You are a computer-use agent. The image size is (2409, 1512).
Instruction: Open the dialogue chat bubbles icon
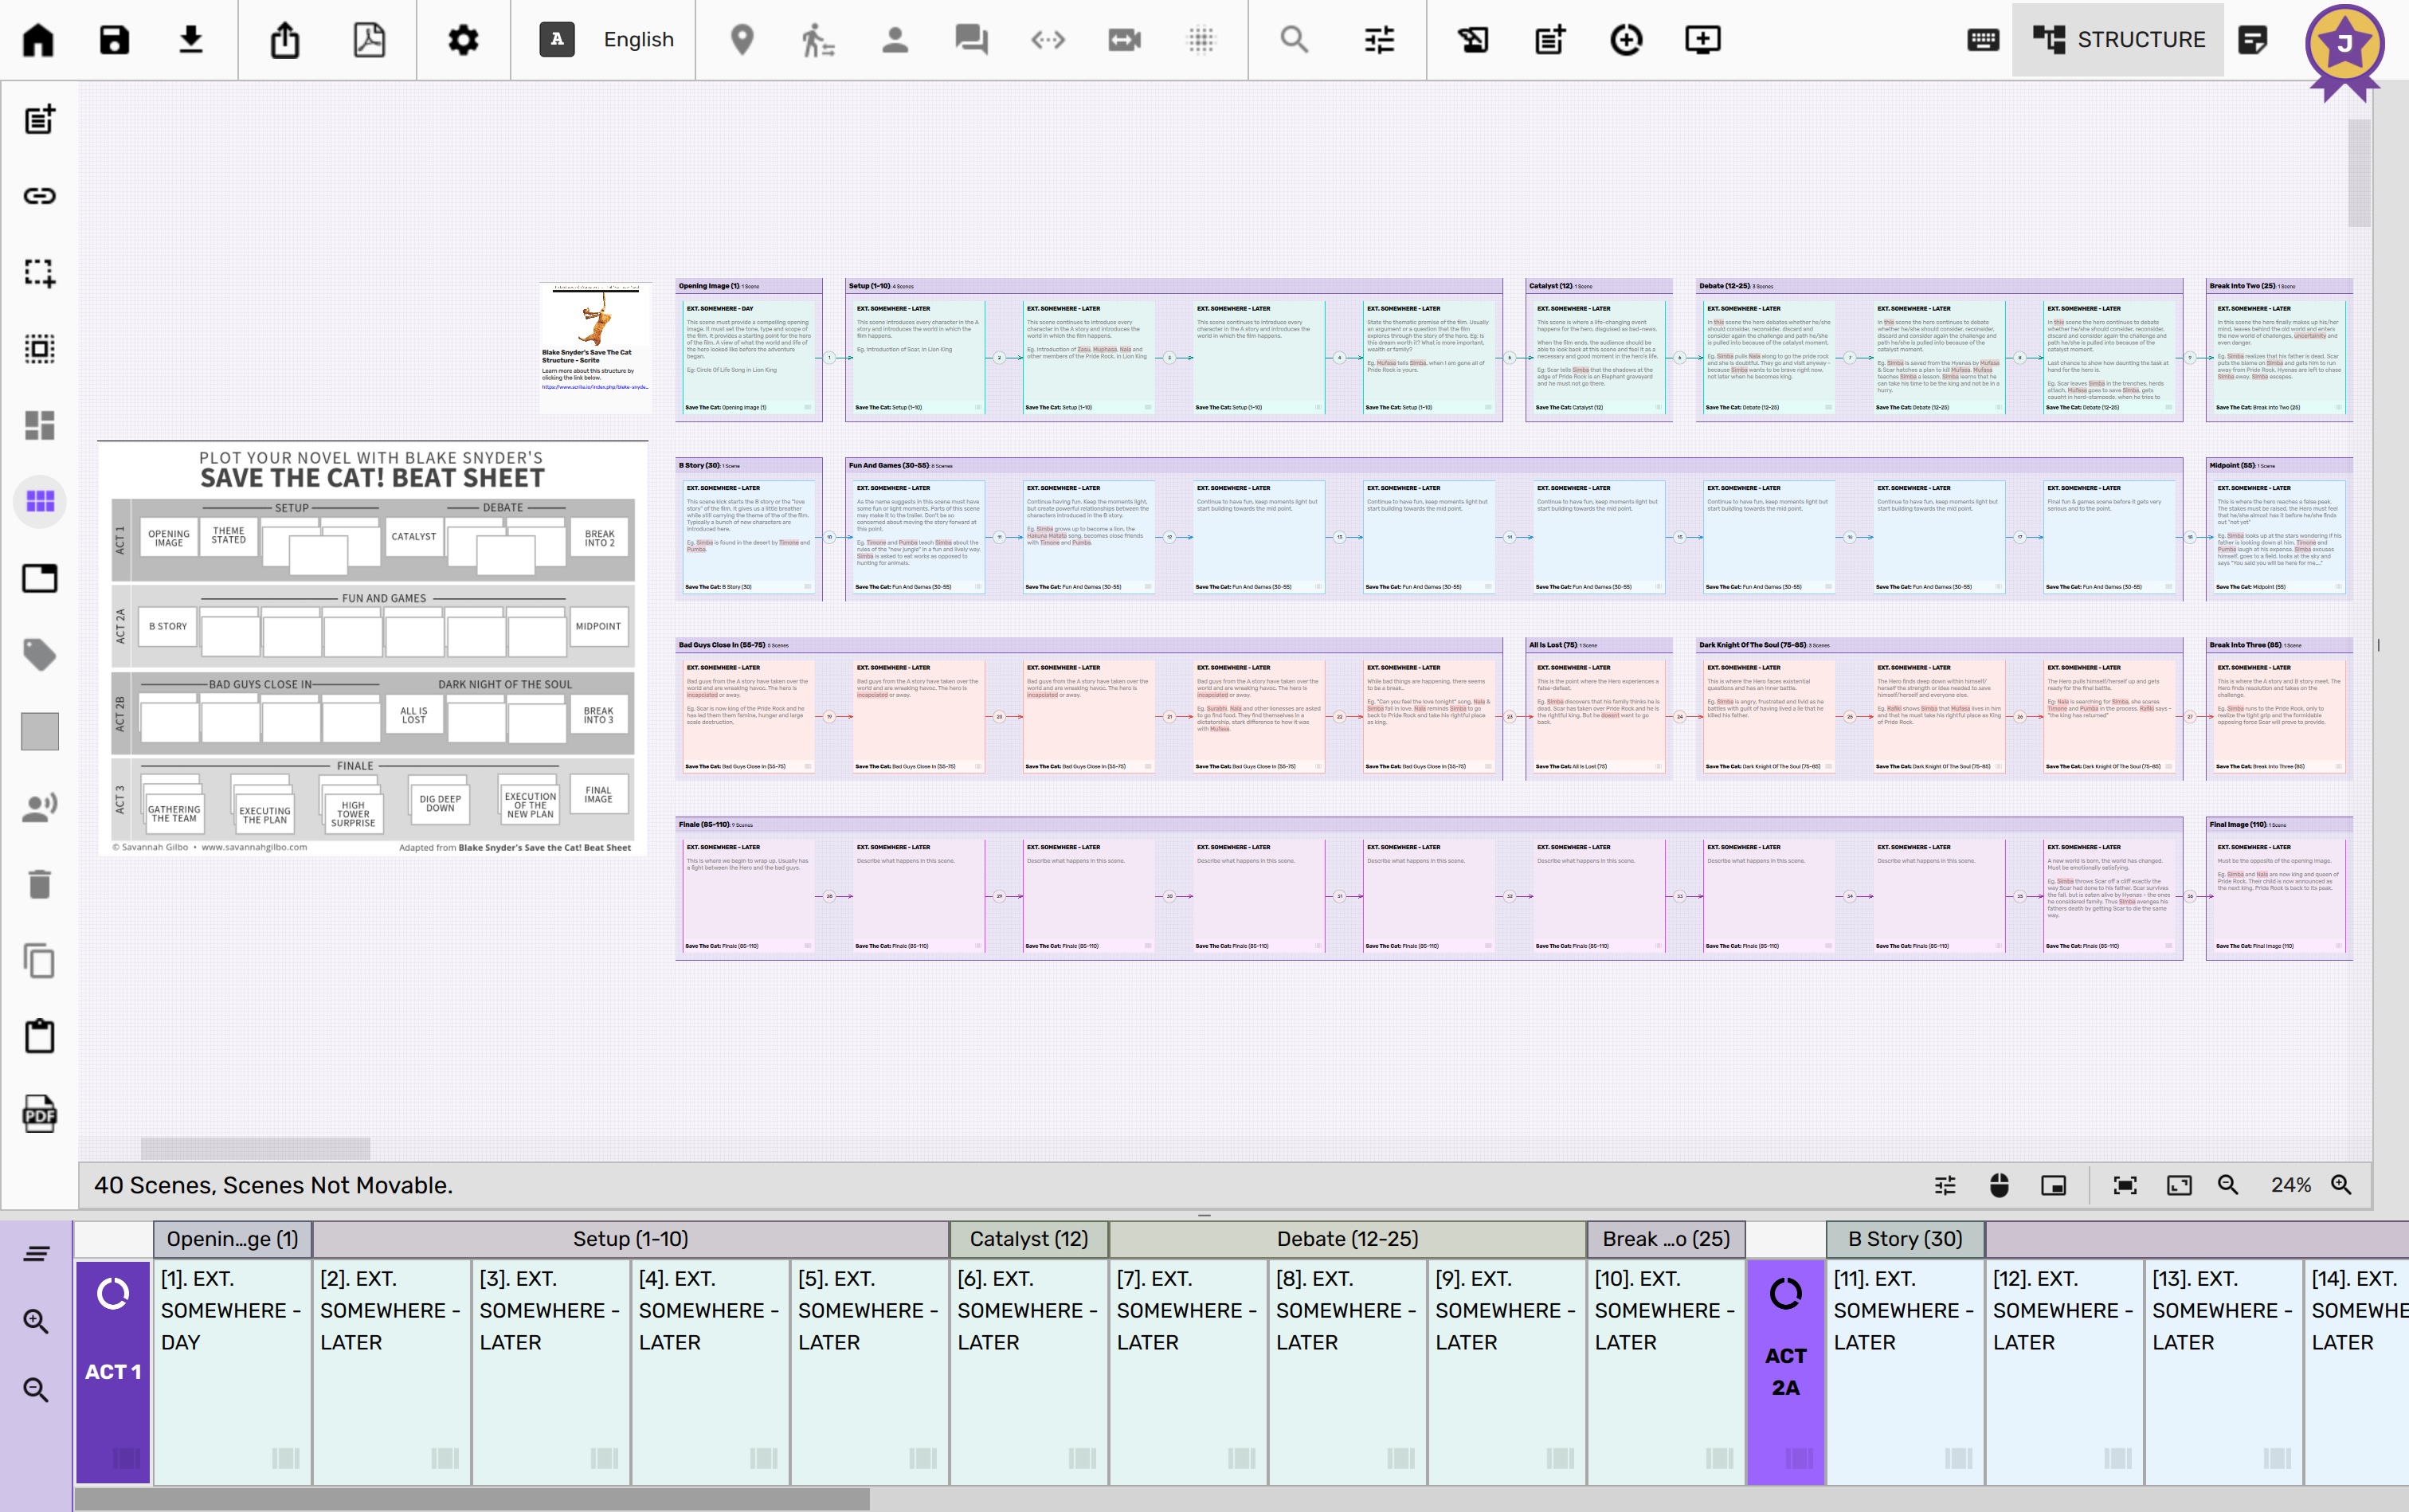[971, 40]
